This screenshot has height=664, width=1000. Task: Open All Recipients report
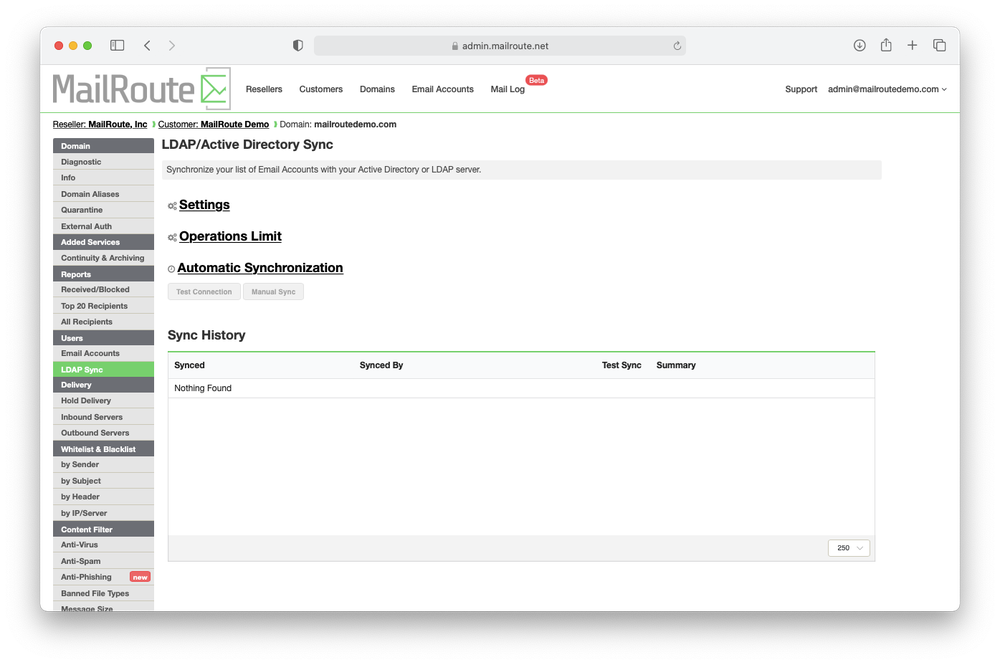[103, 322]
